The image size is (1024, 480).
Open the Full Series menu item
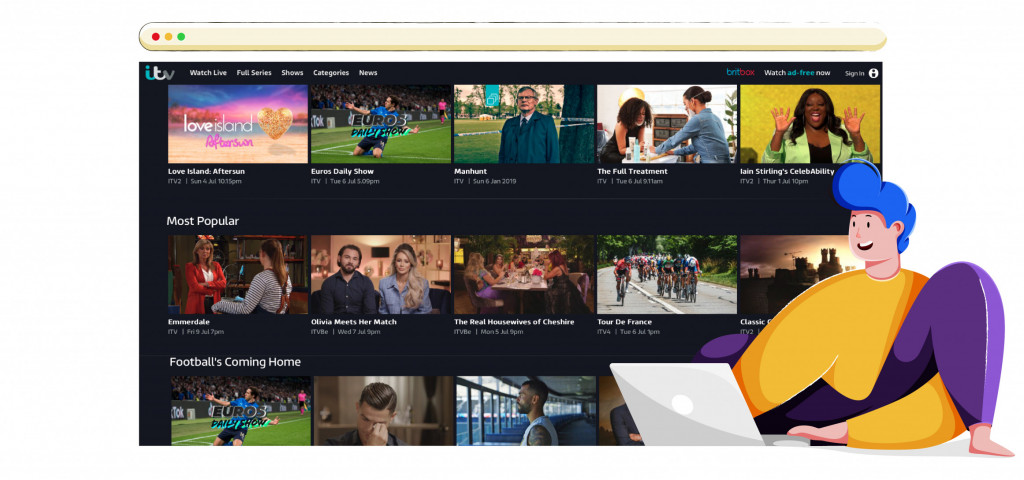coord(254,72)
